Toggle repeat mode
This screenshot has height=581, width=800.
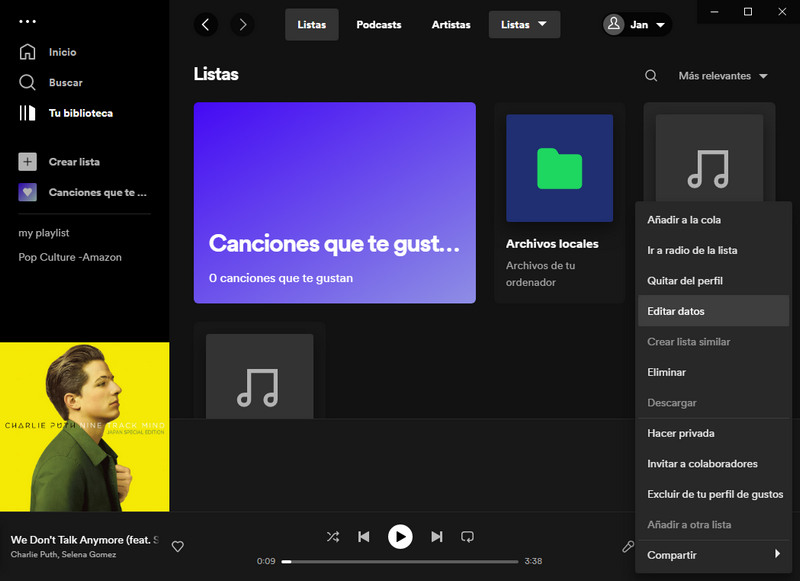pyautogui.click(x=467, y=537)
